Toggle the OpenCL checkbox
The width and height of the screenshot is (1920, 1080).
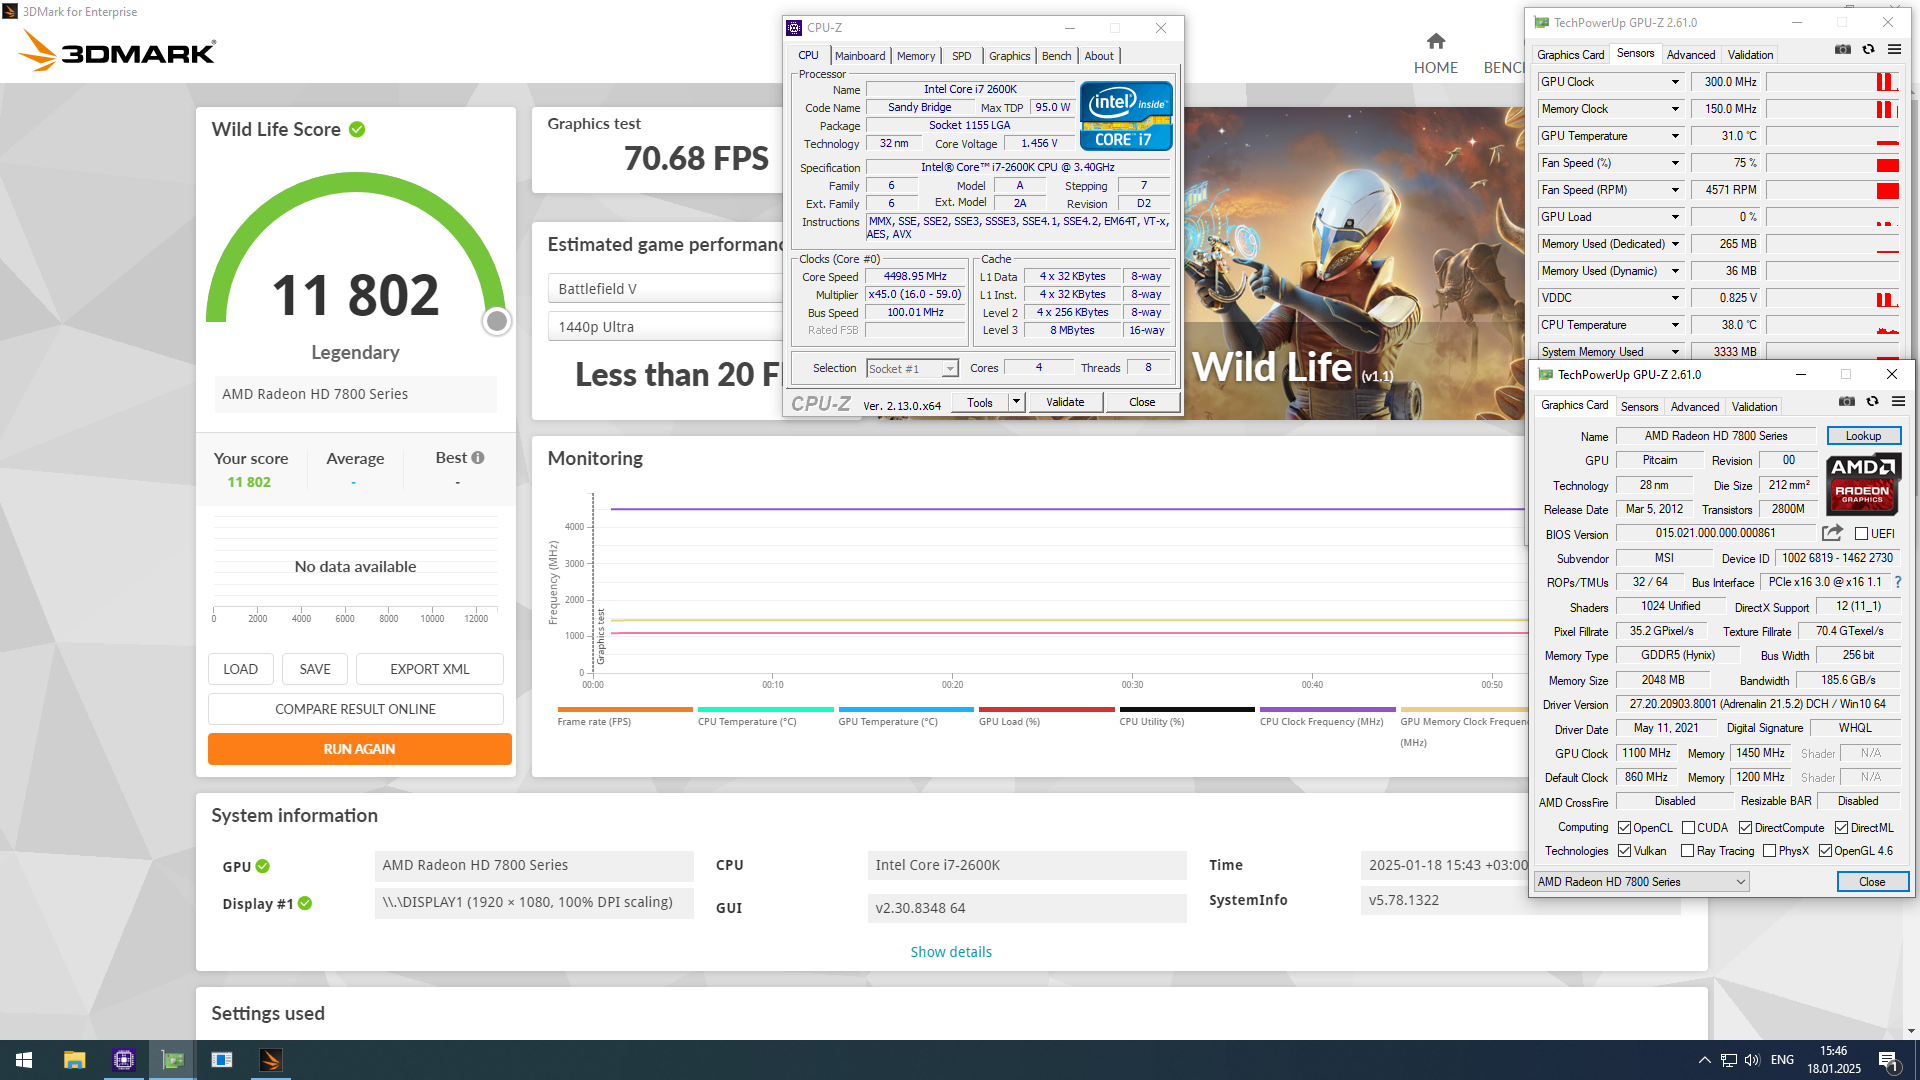(x=1624, y=828)
